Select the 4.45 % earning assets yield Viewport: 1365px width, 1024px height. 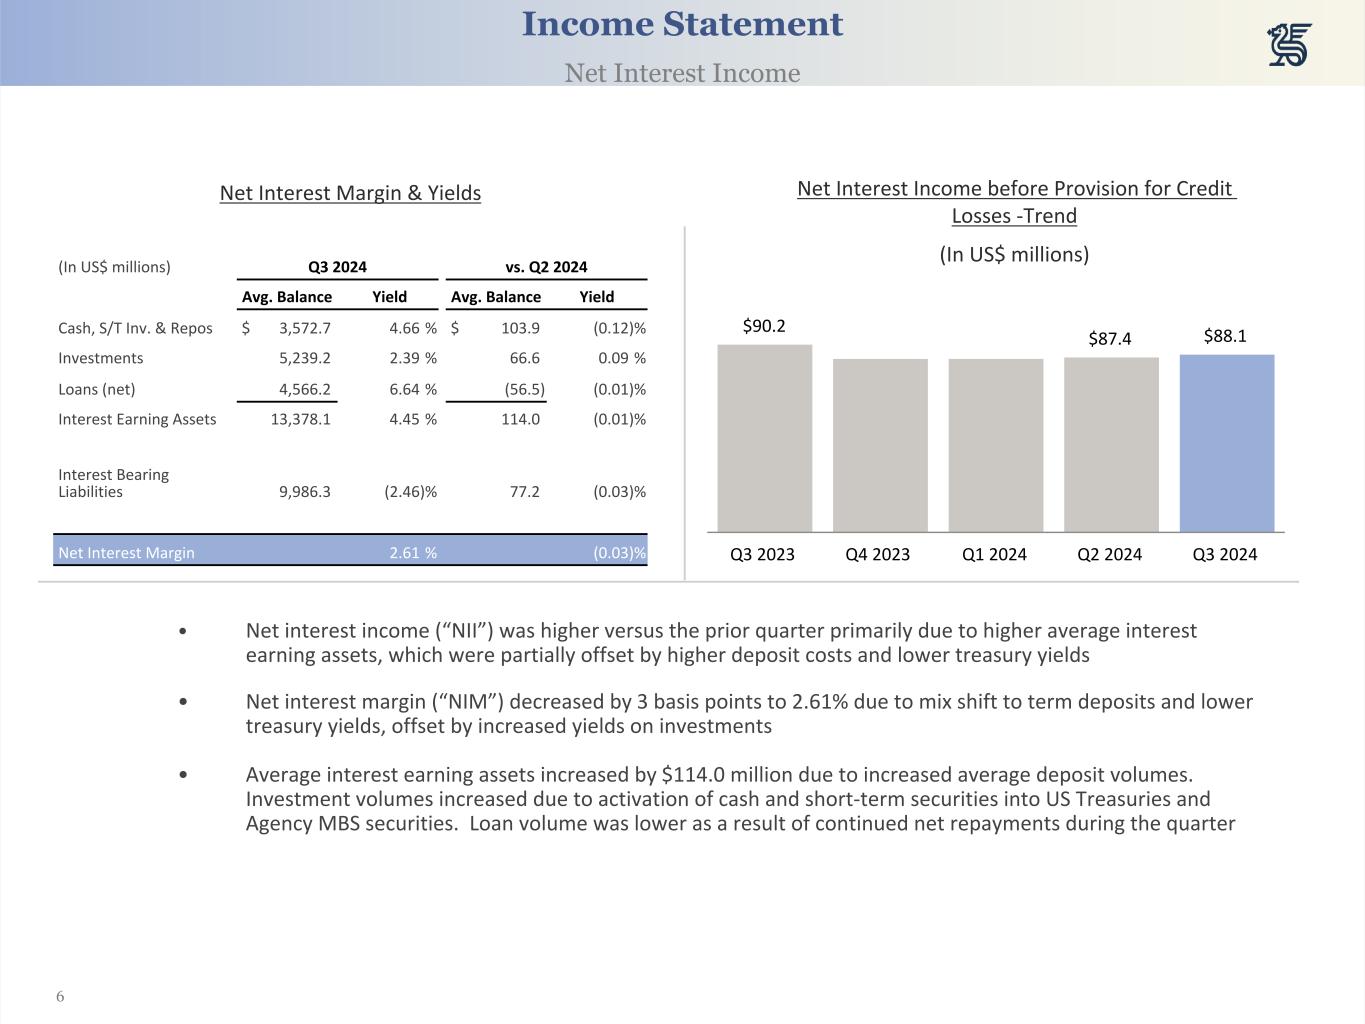[x=413, y=419]
